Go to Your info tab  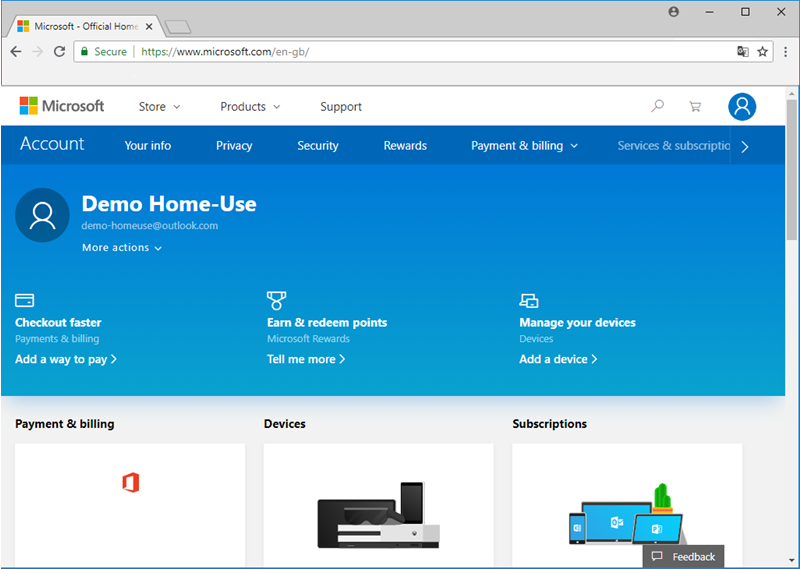[x=147, y=145]
